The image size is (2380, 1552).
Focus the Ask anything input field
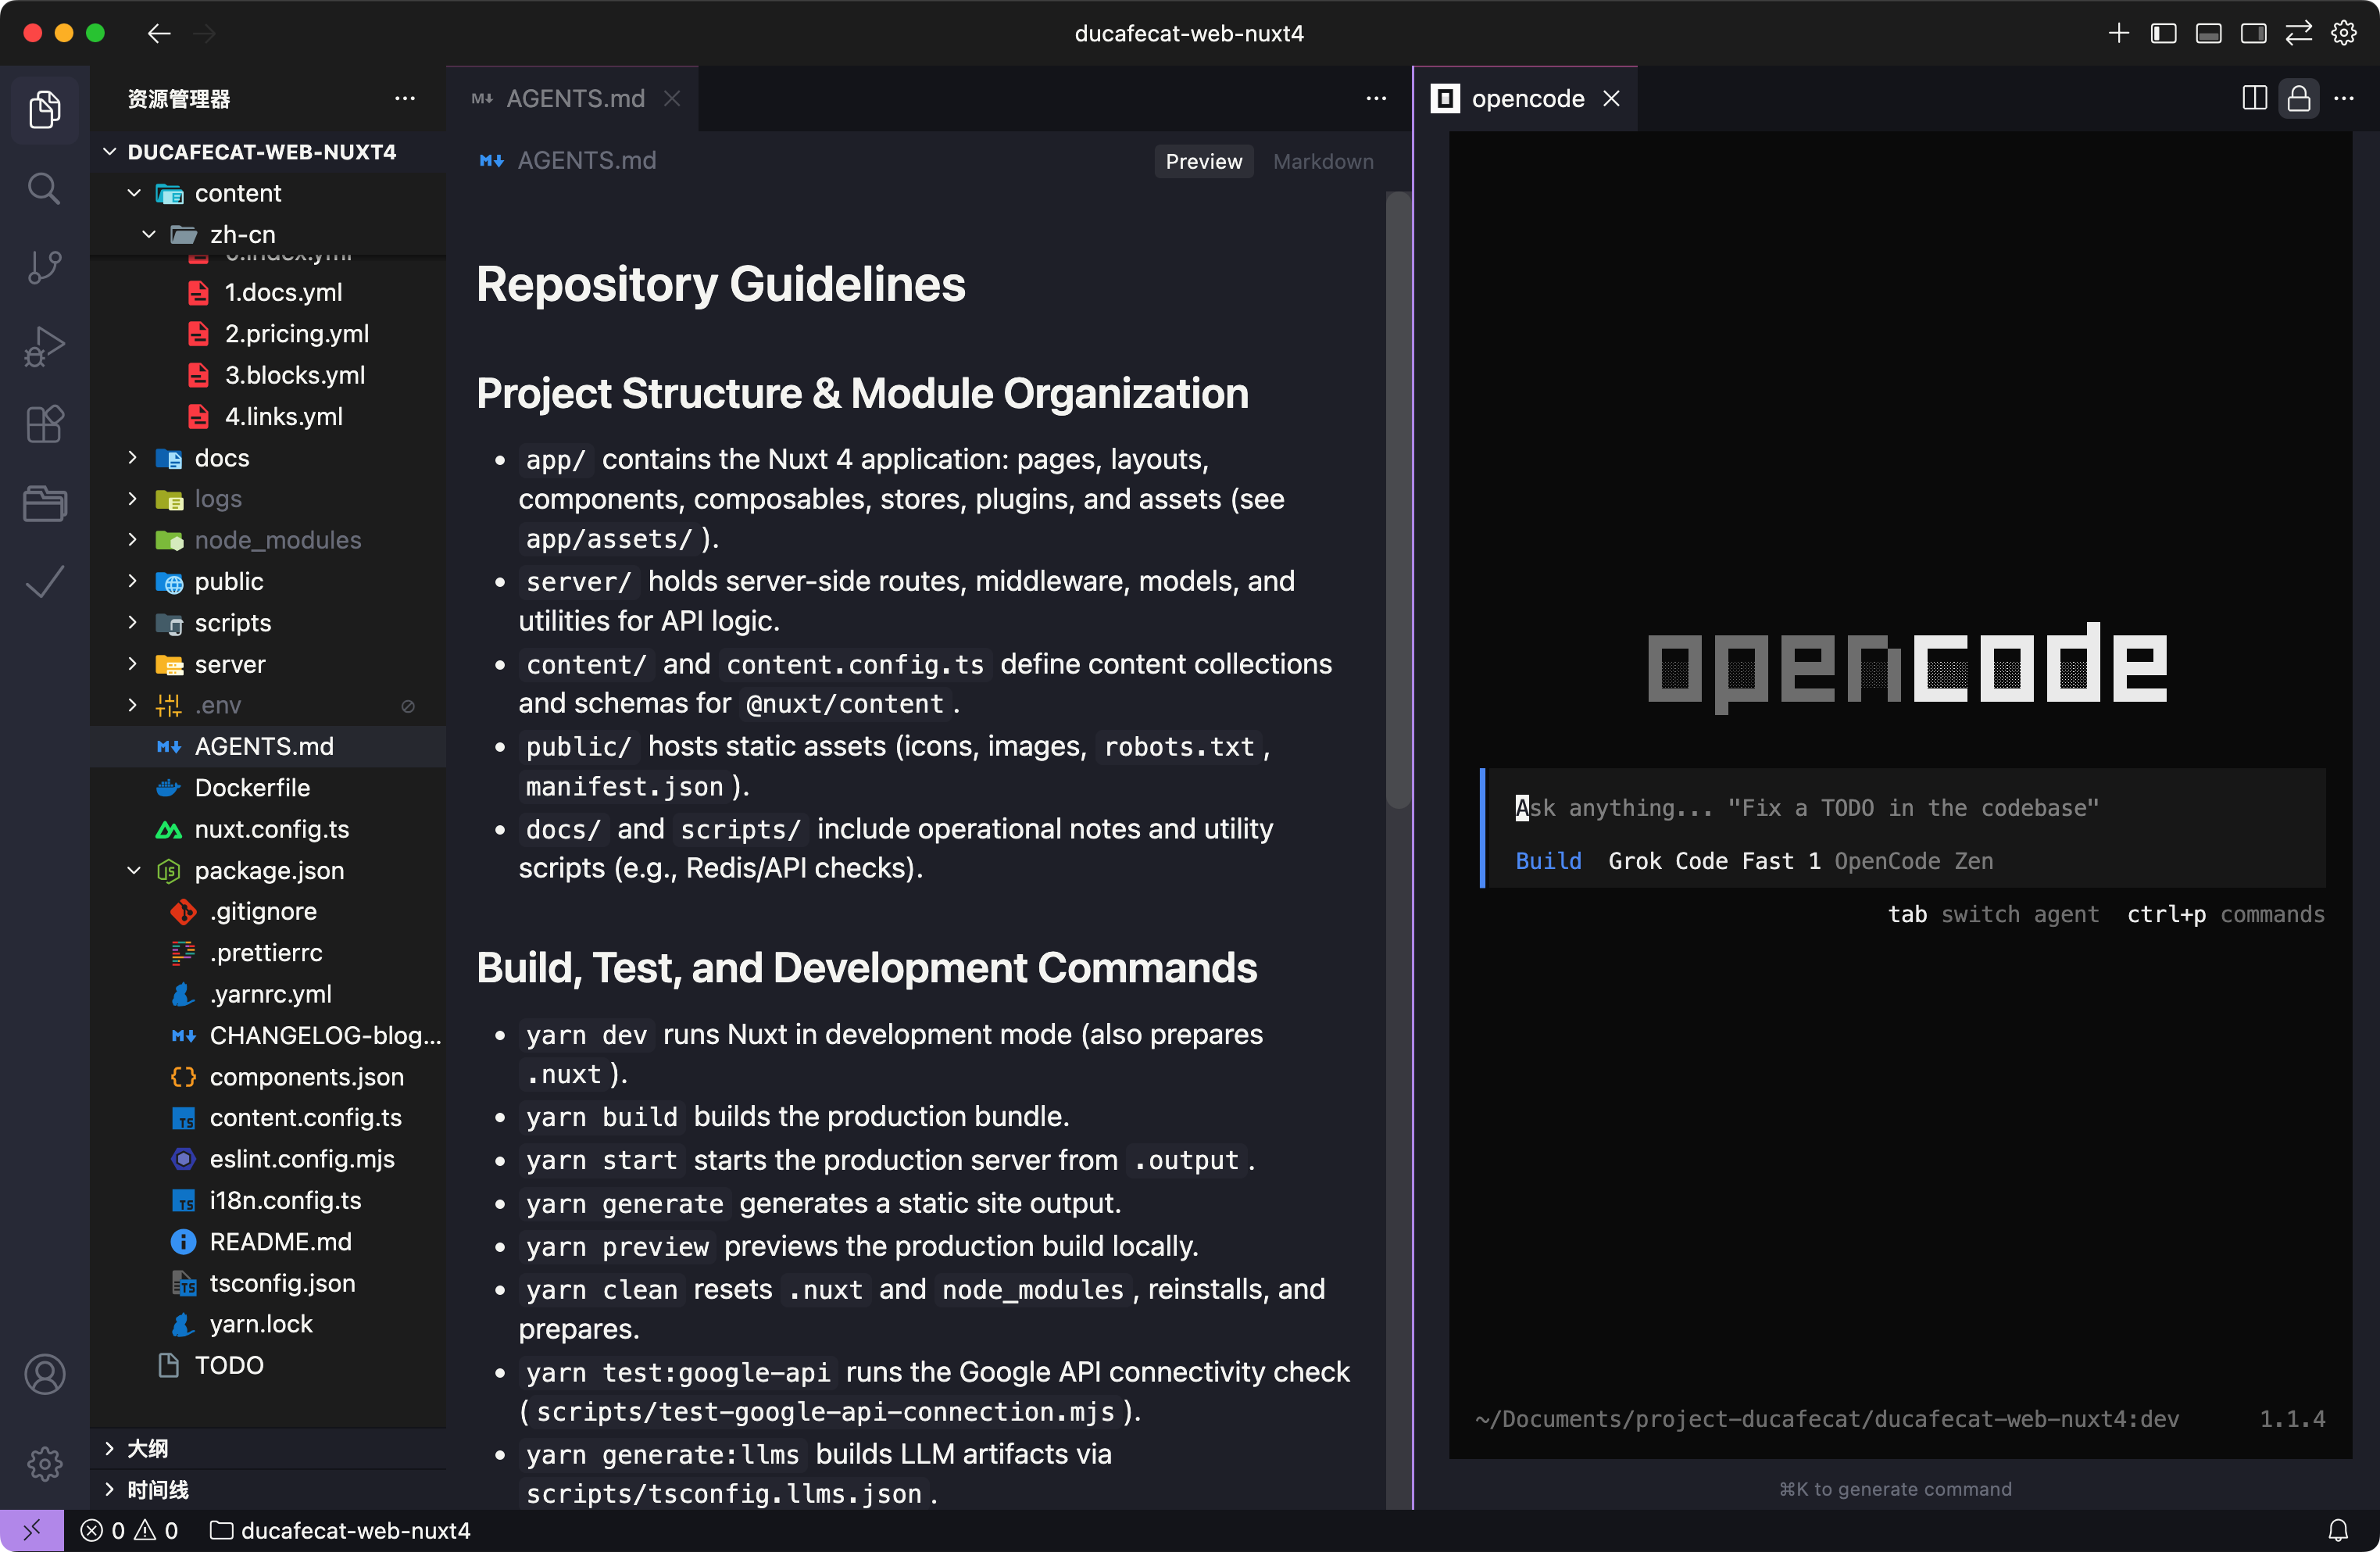coord(1800,807)
